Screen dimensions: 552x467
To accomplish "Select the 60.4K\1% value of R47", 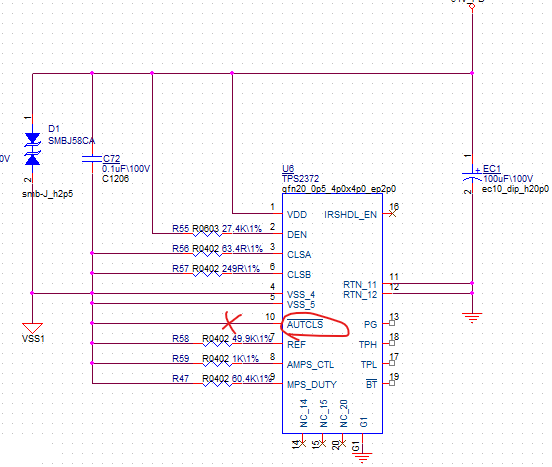I will [x=252, y=379].
